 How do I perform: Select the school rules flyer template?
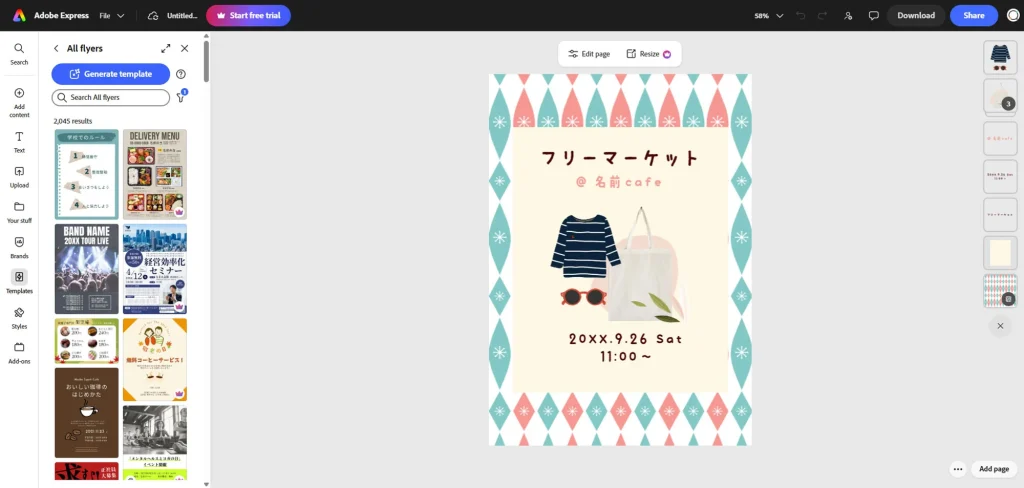pyautogui.click(x=87, y=174)
